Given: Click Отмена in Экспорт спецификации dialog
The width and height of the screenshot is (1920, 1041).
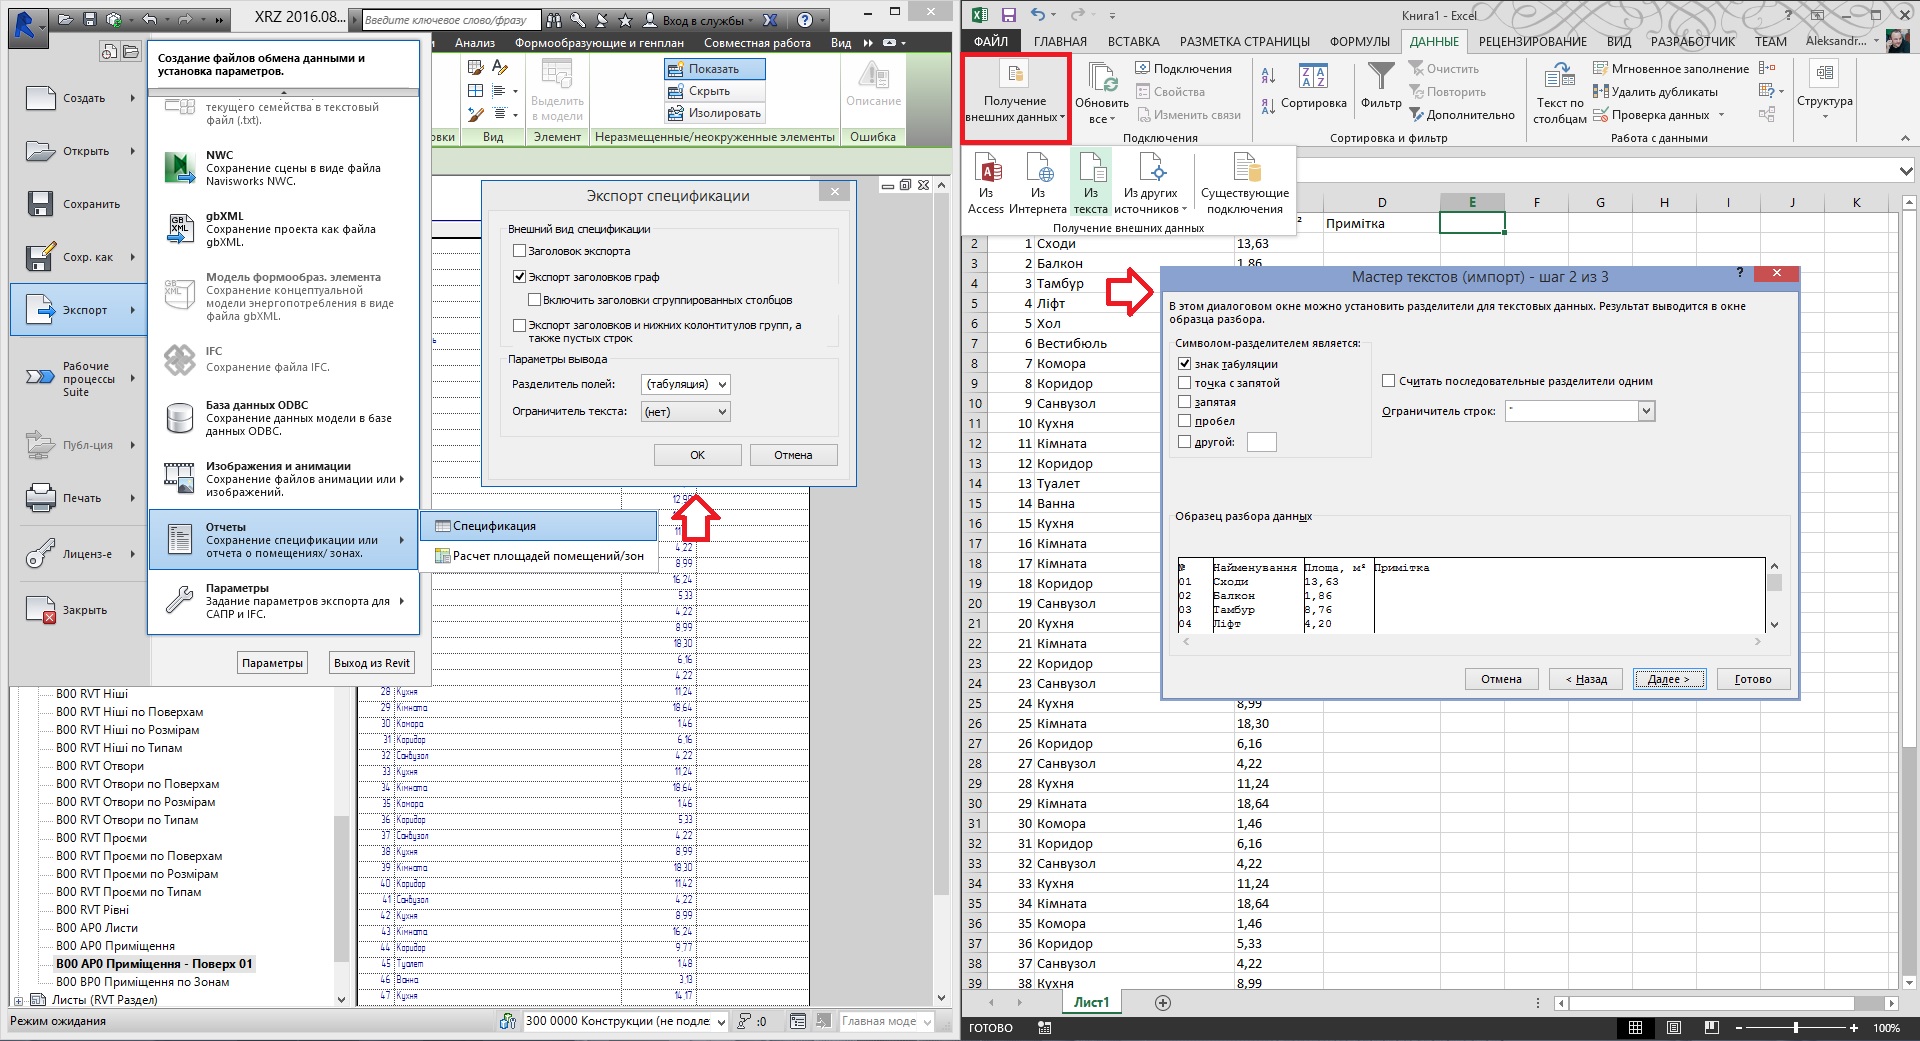Looking at the screenshot, I should click(793, 455).
